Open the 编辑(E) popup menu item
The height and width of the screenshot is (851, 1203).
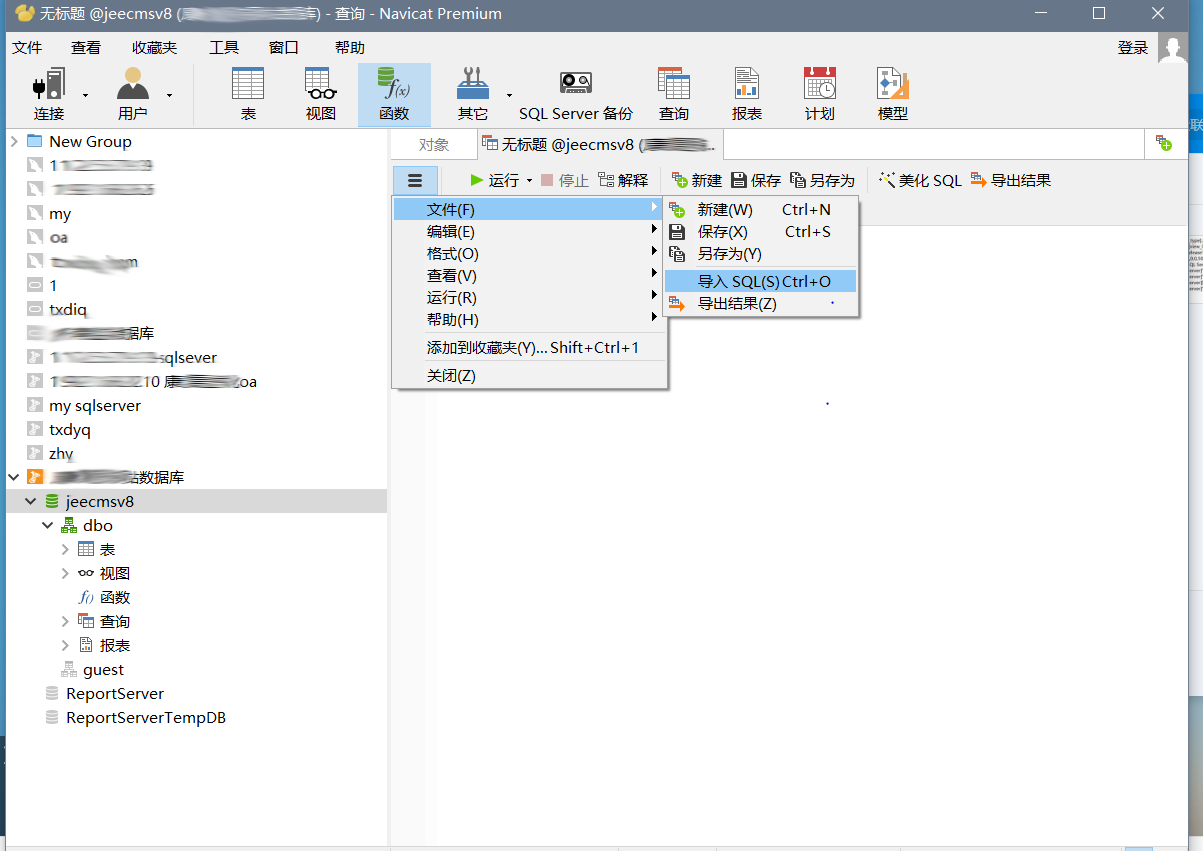pyautogui.click(x=529, y=231)
